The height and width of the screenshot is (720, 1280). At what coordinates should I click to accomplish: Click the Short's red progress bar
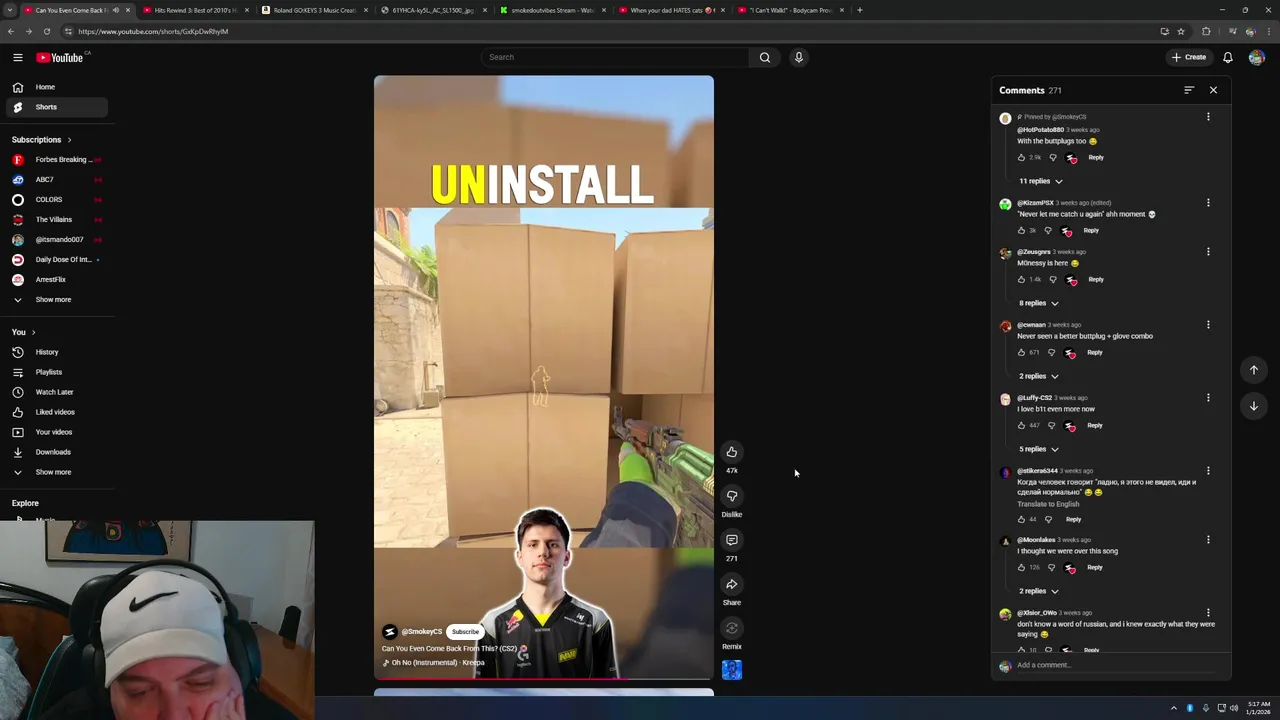544,678
